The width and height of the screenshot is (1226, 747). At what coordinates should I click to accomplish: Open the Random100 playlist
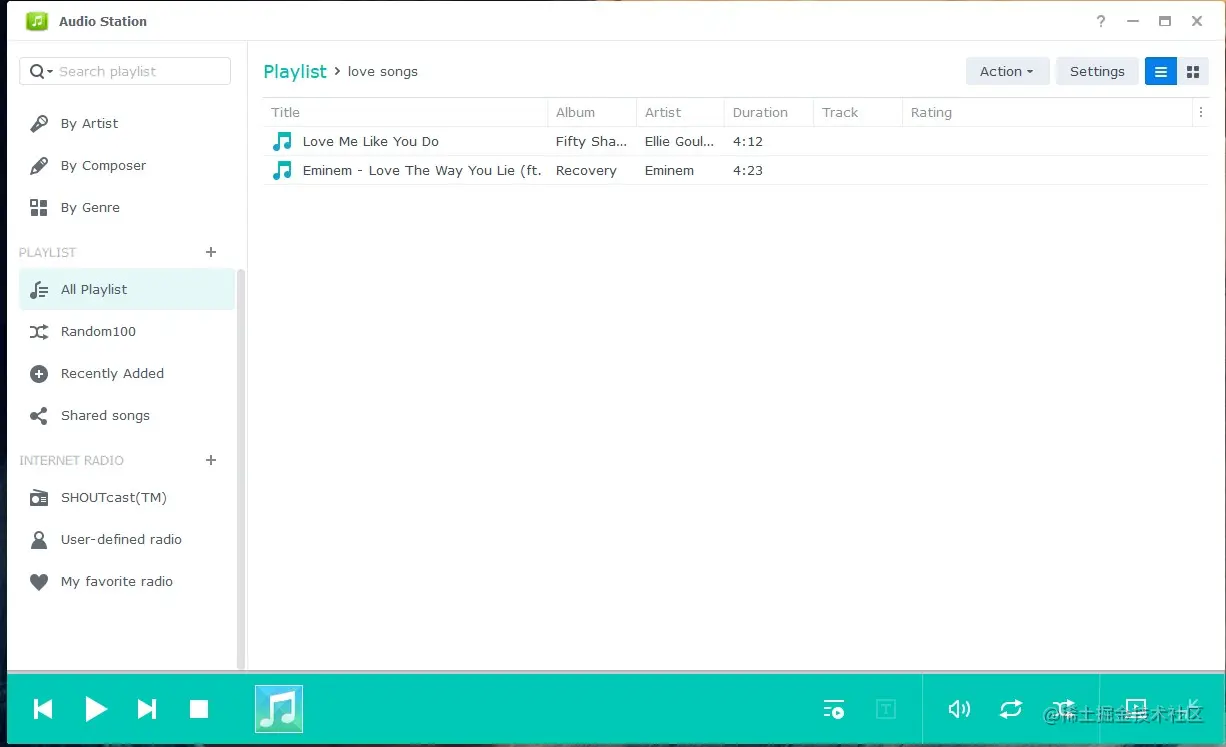[x=127, y=331]
